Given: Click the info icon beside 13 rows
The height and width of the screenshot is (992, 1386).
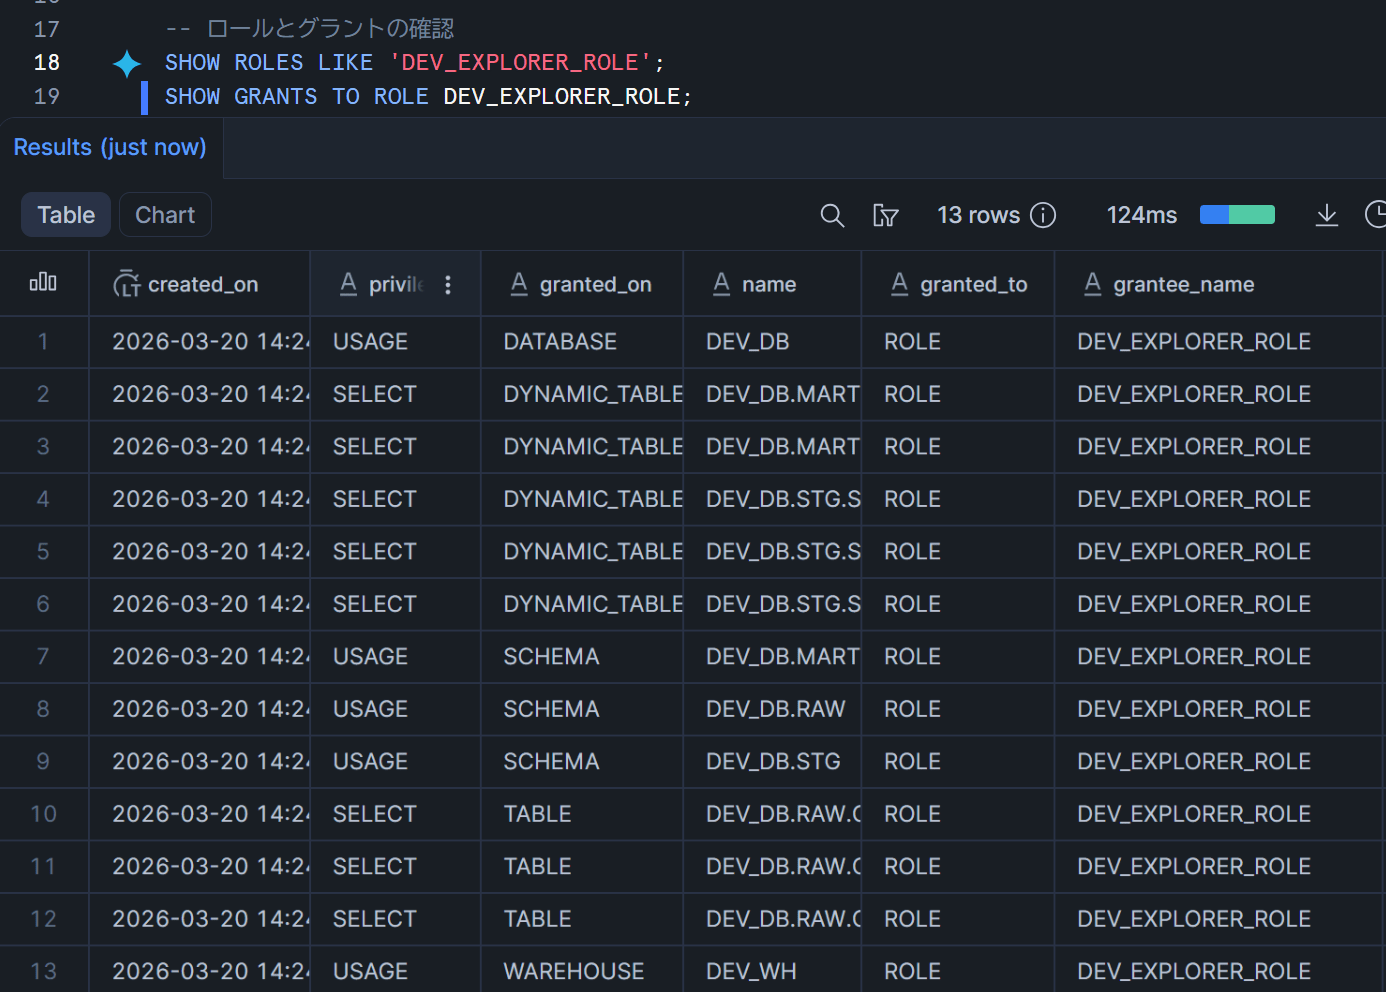Looking at the screenshot, I should pyautogui.click(x=1043, y=215).
